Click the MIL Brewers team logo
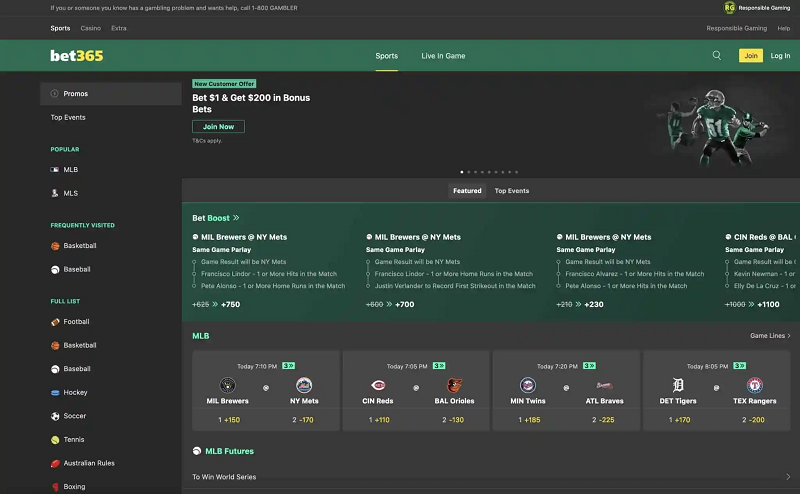The image size is (800, 494). coord(228,385)
